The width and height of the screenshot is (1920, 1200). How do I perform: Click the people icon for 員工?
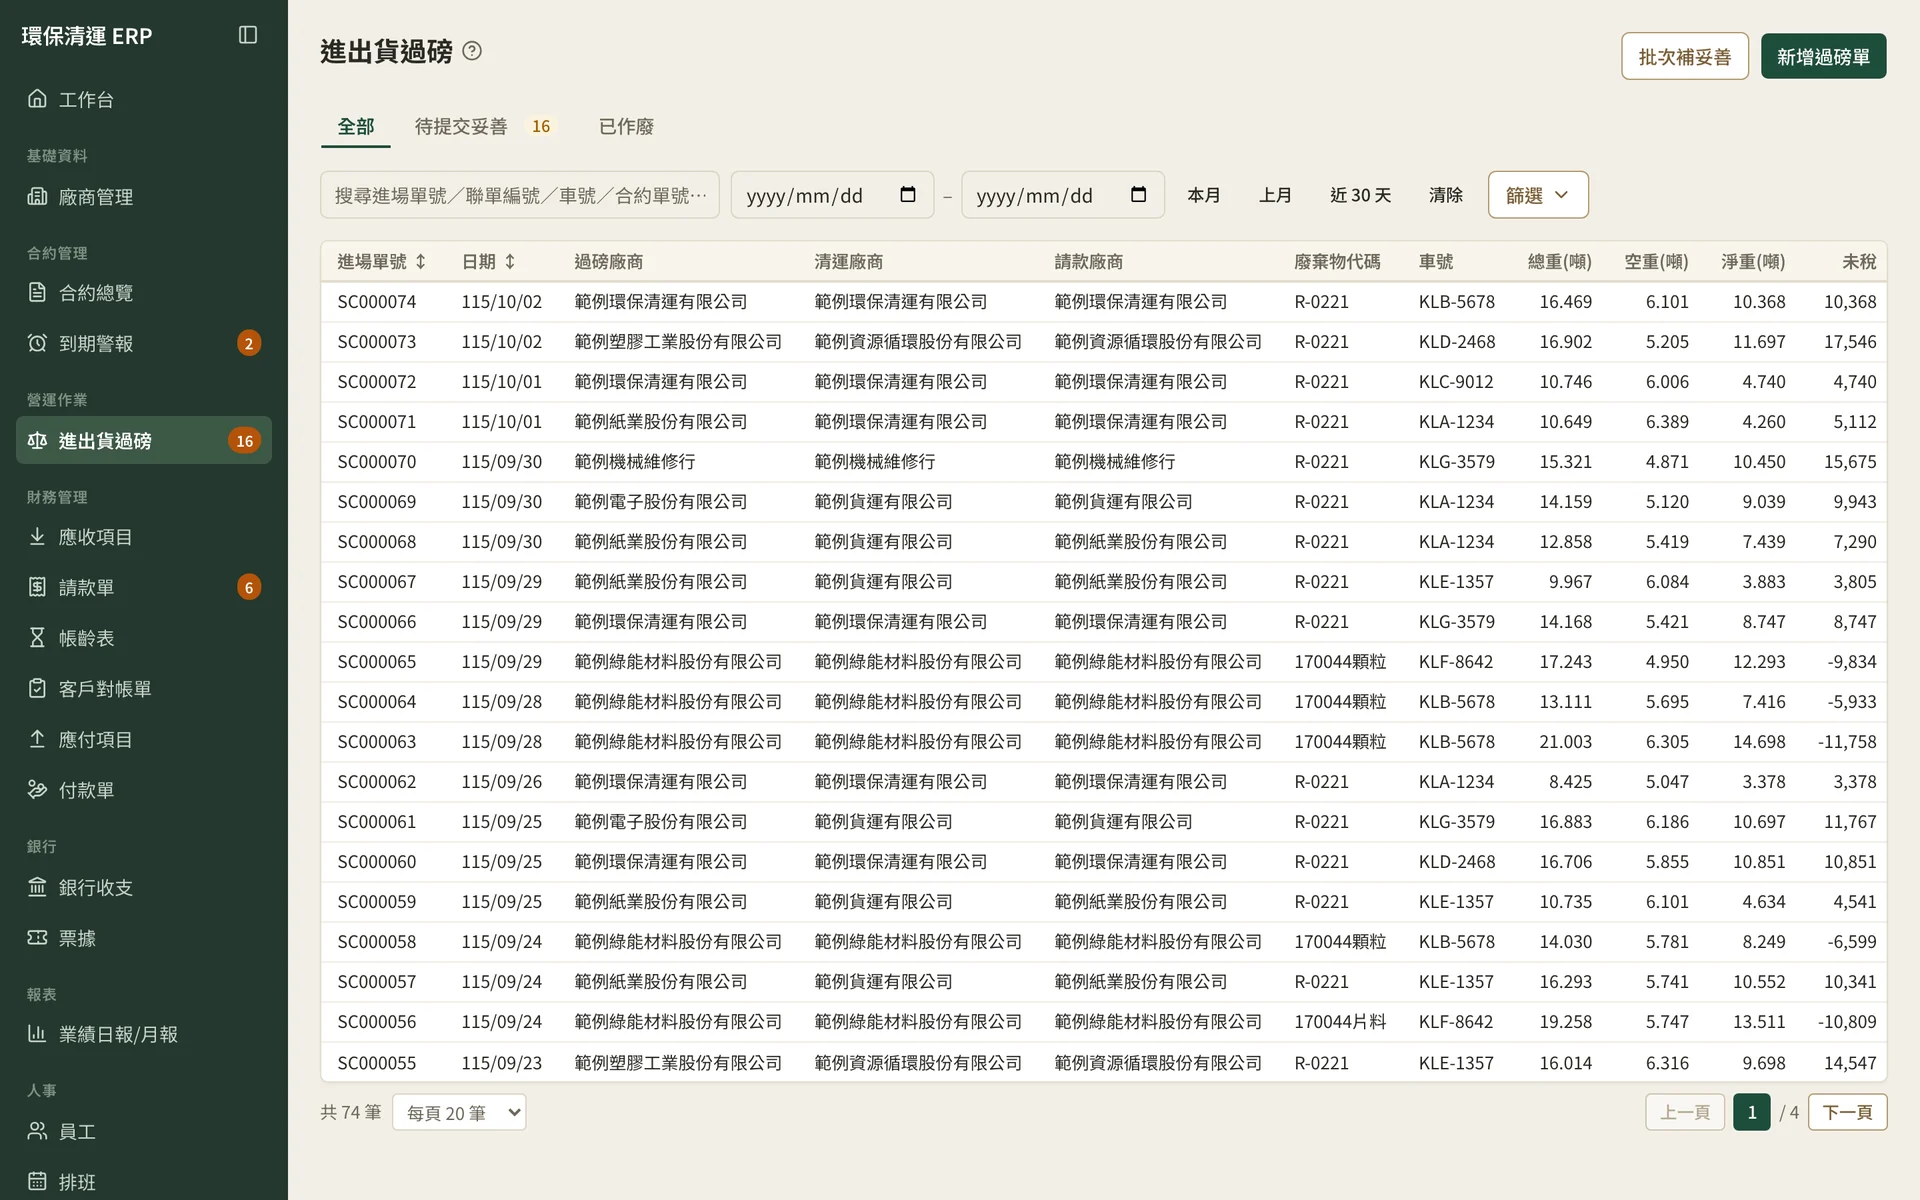point(37,1131)
